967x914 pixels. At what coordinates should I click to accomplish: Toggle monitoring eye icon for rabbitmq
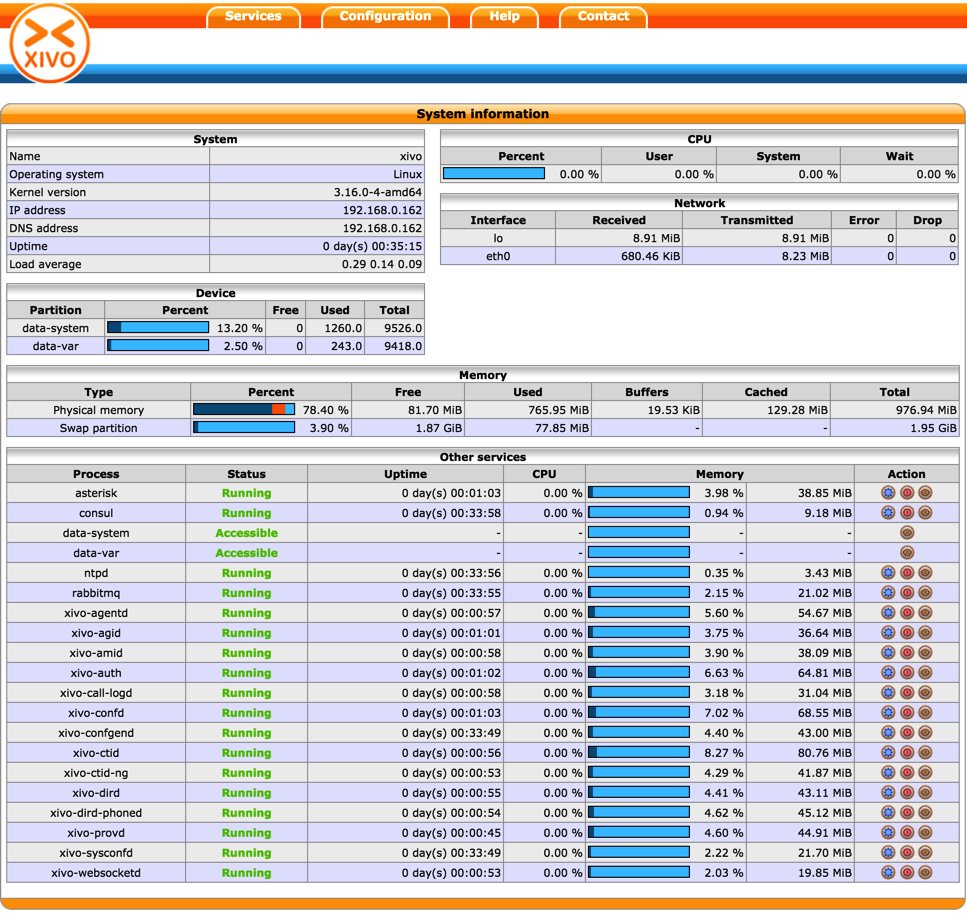coord(925,593)
